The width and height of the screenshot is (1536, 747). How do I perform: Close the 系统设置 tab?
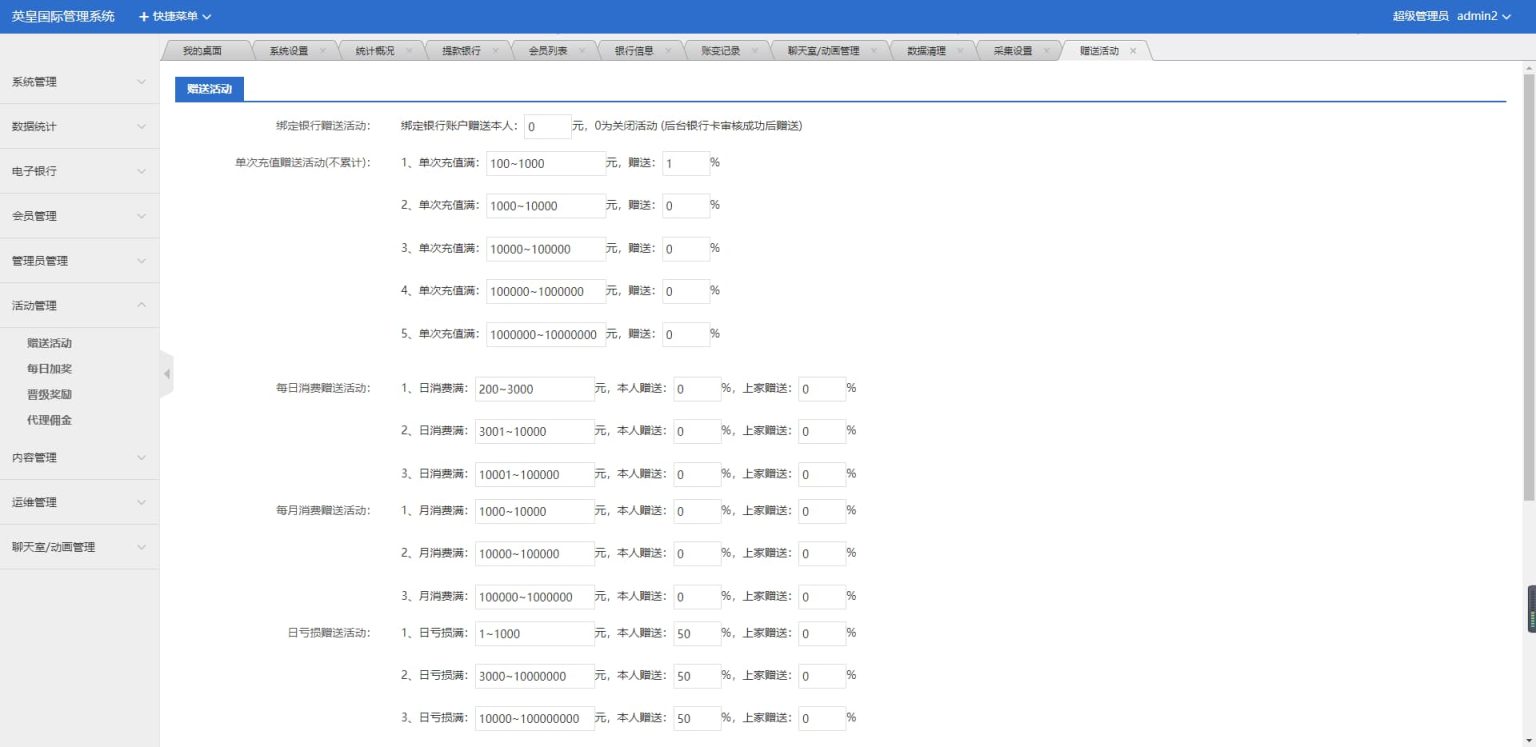point(323,51)
